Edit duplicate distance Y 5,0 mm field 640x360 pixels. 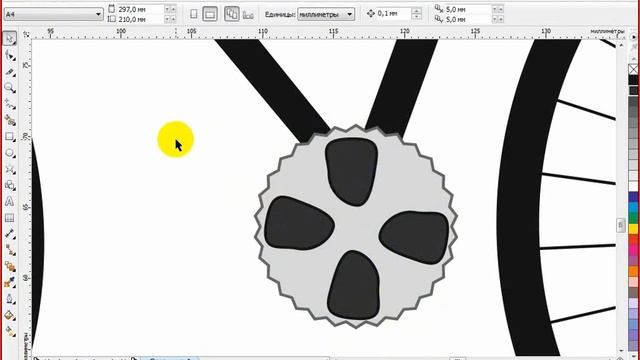click(x=468, y=19)
